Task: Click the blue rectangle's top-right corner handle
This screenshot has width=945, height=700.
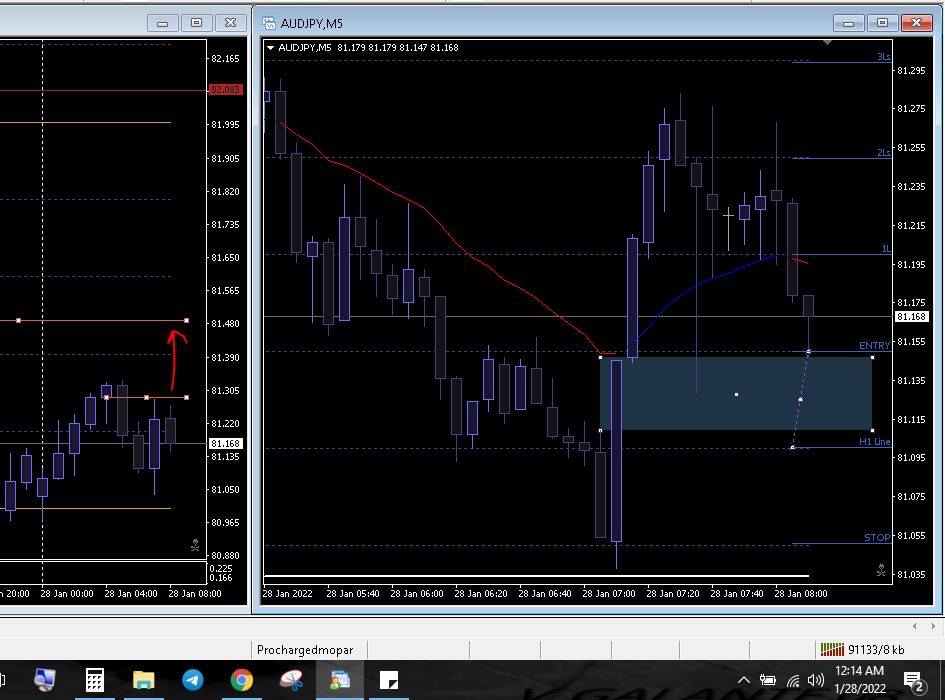Action: point(873,358)
